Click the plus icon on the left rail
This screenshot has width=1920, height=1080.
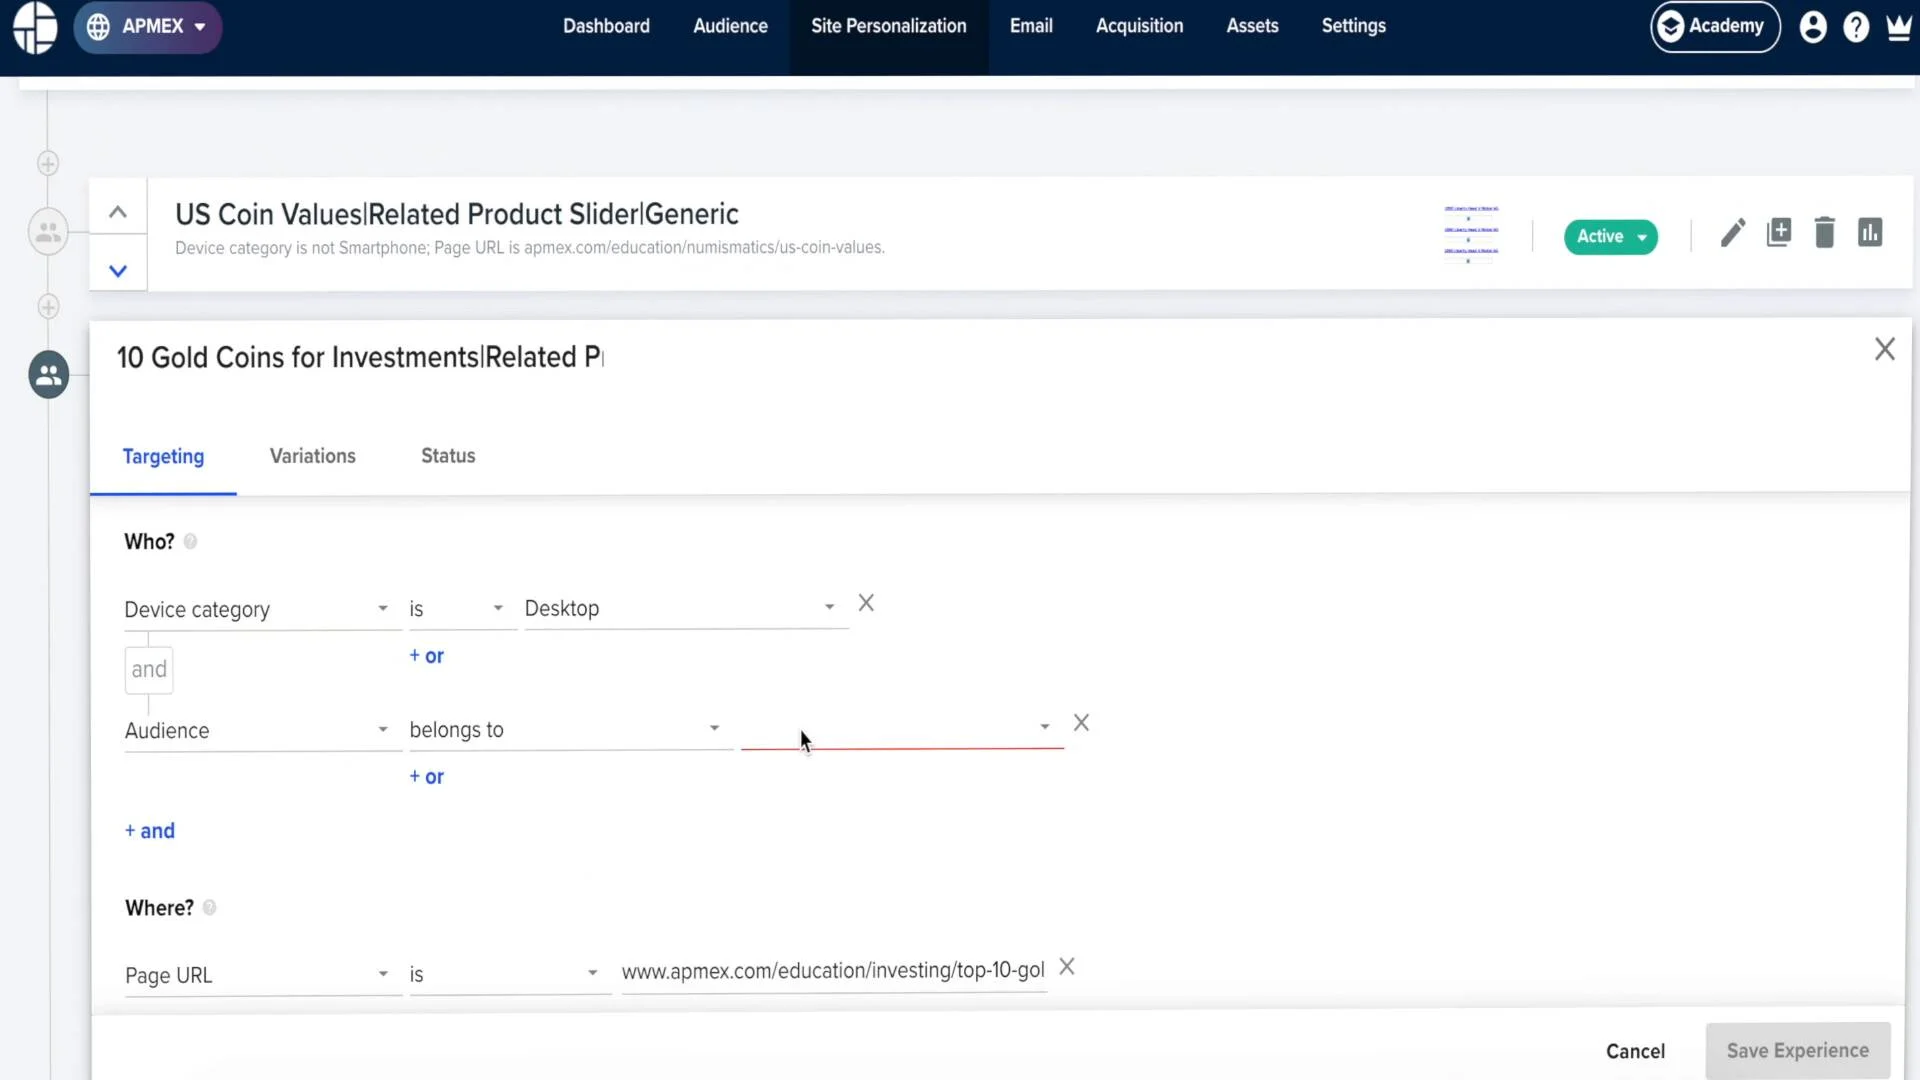pyautogui.click(x=48, y=163)
